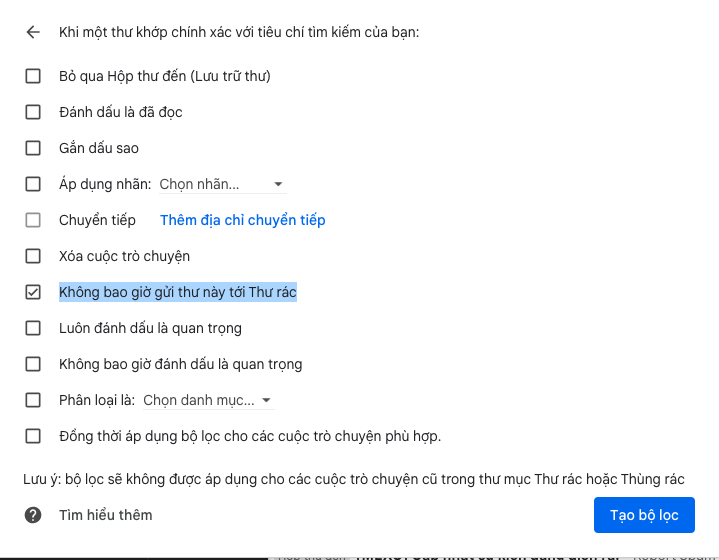The height and width of the screenshot is (560, 719).
Task: Check 'Đồng thời áp dụng bộ lọc' box
Action: pos(33,436)
